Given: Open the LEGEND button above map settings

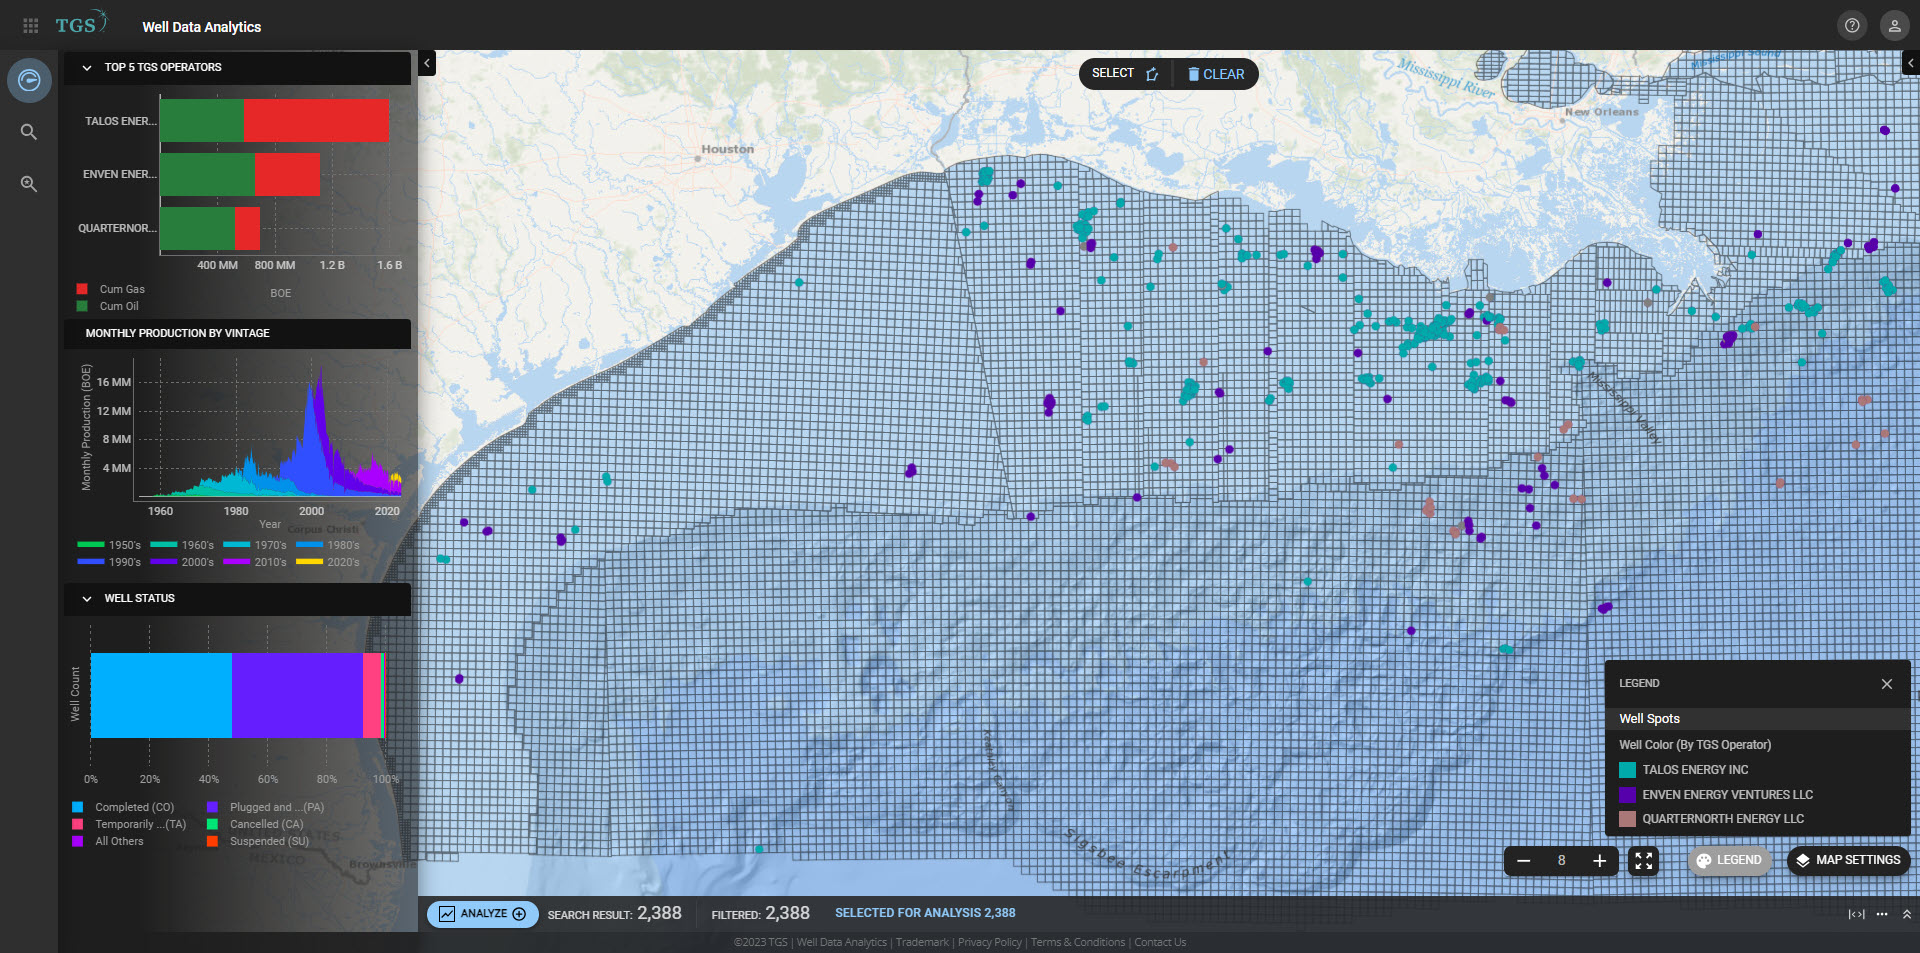Looking at the screenshot, I should (1729, 860).
